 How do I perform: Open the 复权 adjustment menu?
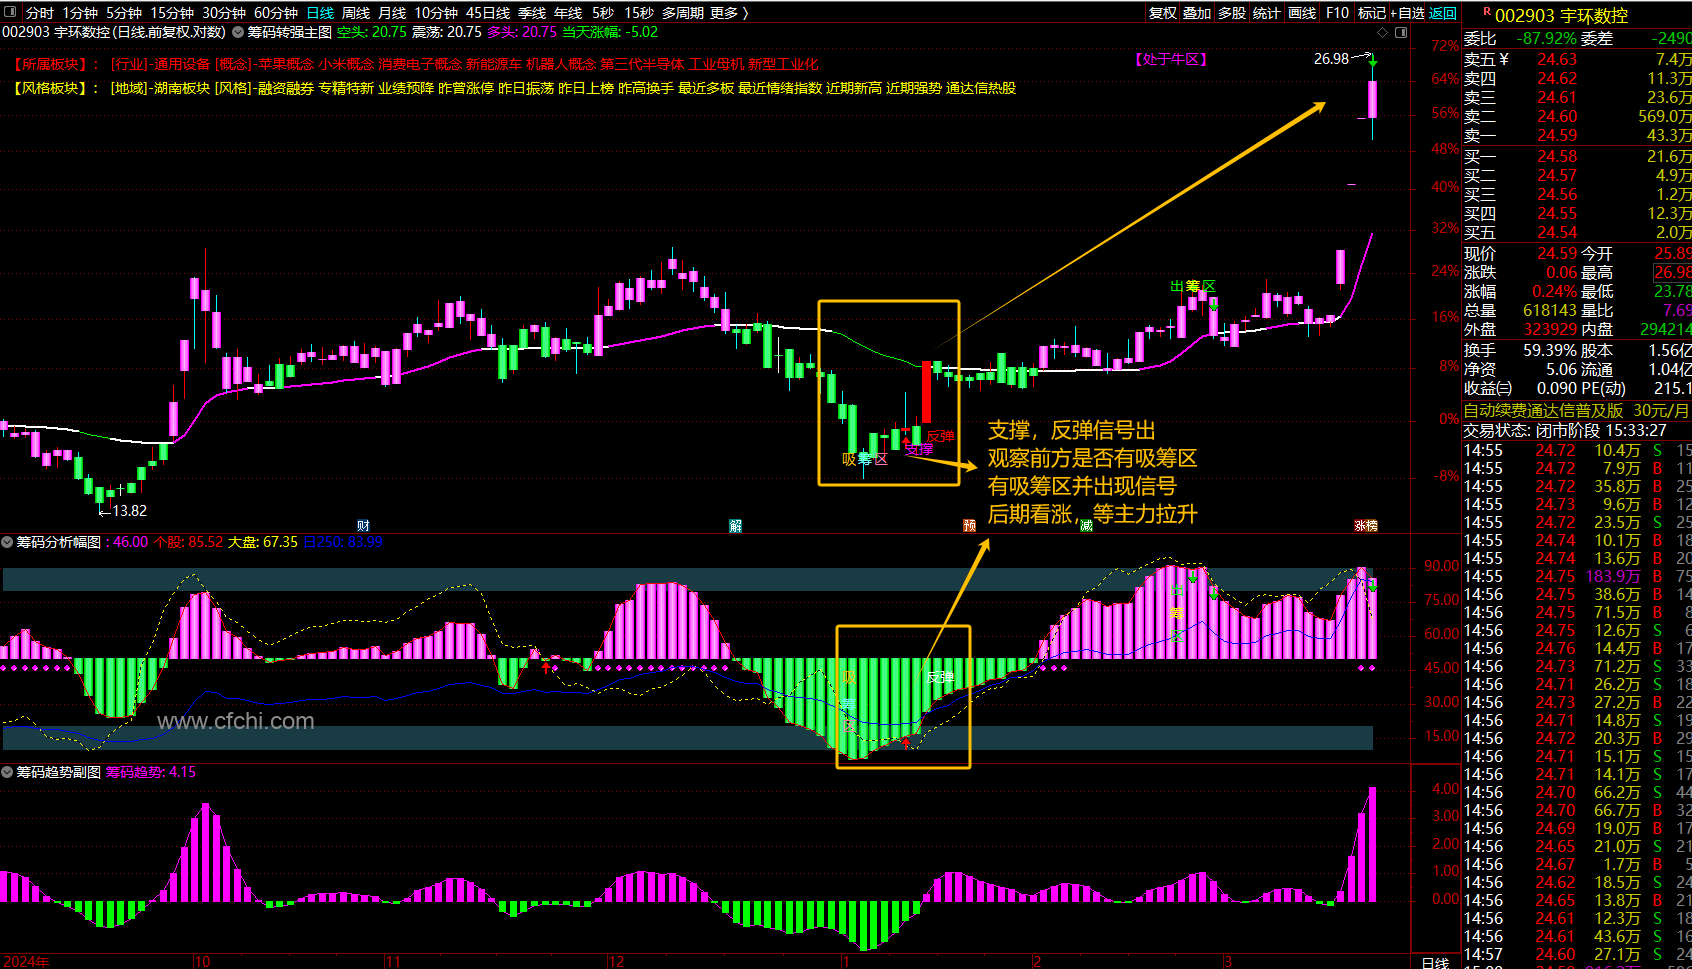(1163, 13)
